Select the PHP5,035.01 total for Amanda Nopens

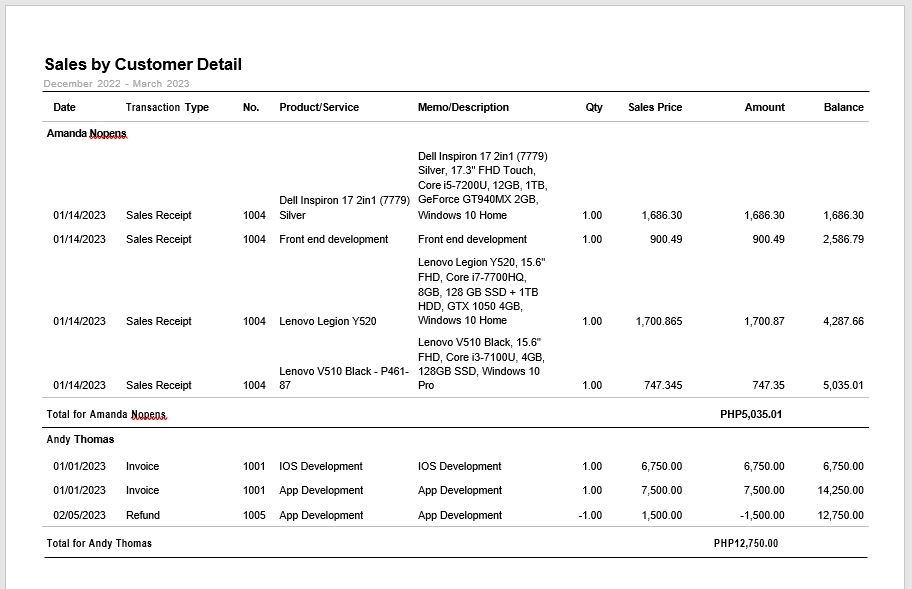tap(751, 414)
